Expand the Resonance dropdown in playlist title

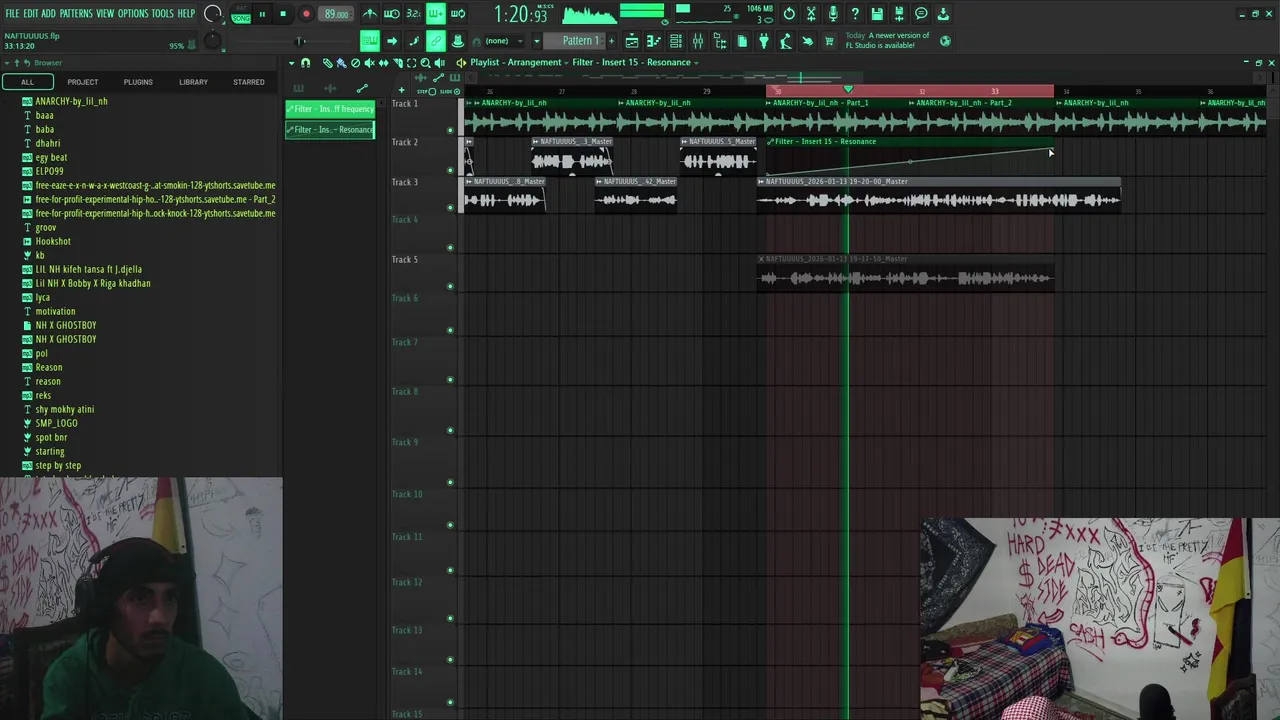[696, 63]
